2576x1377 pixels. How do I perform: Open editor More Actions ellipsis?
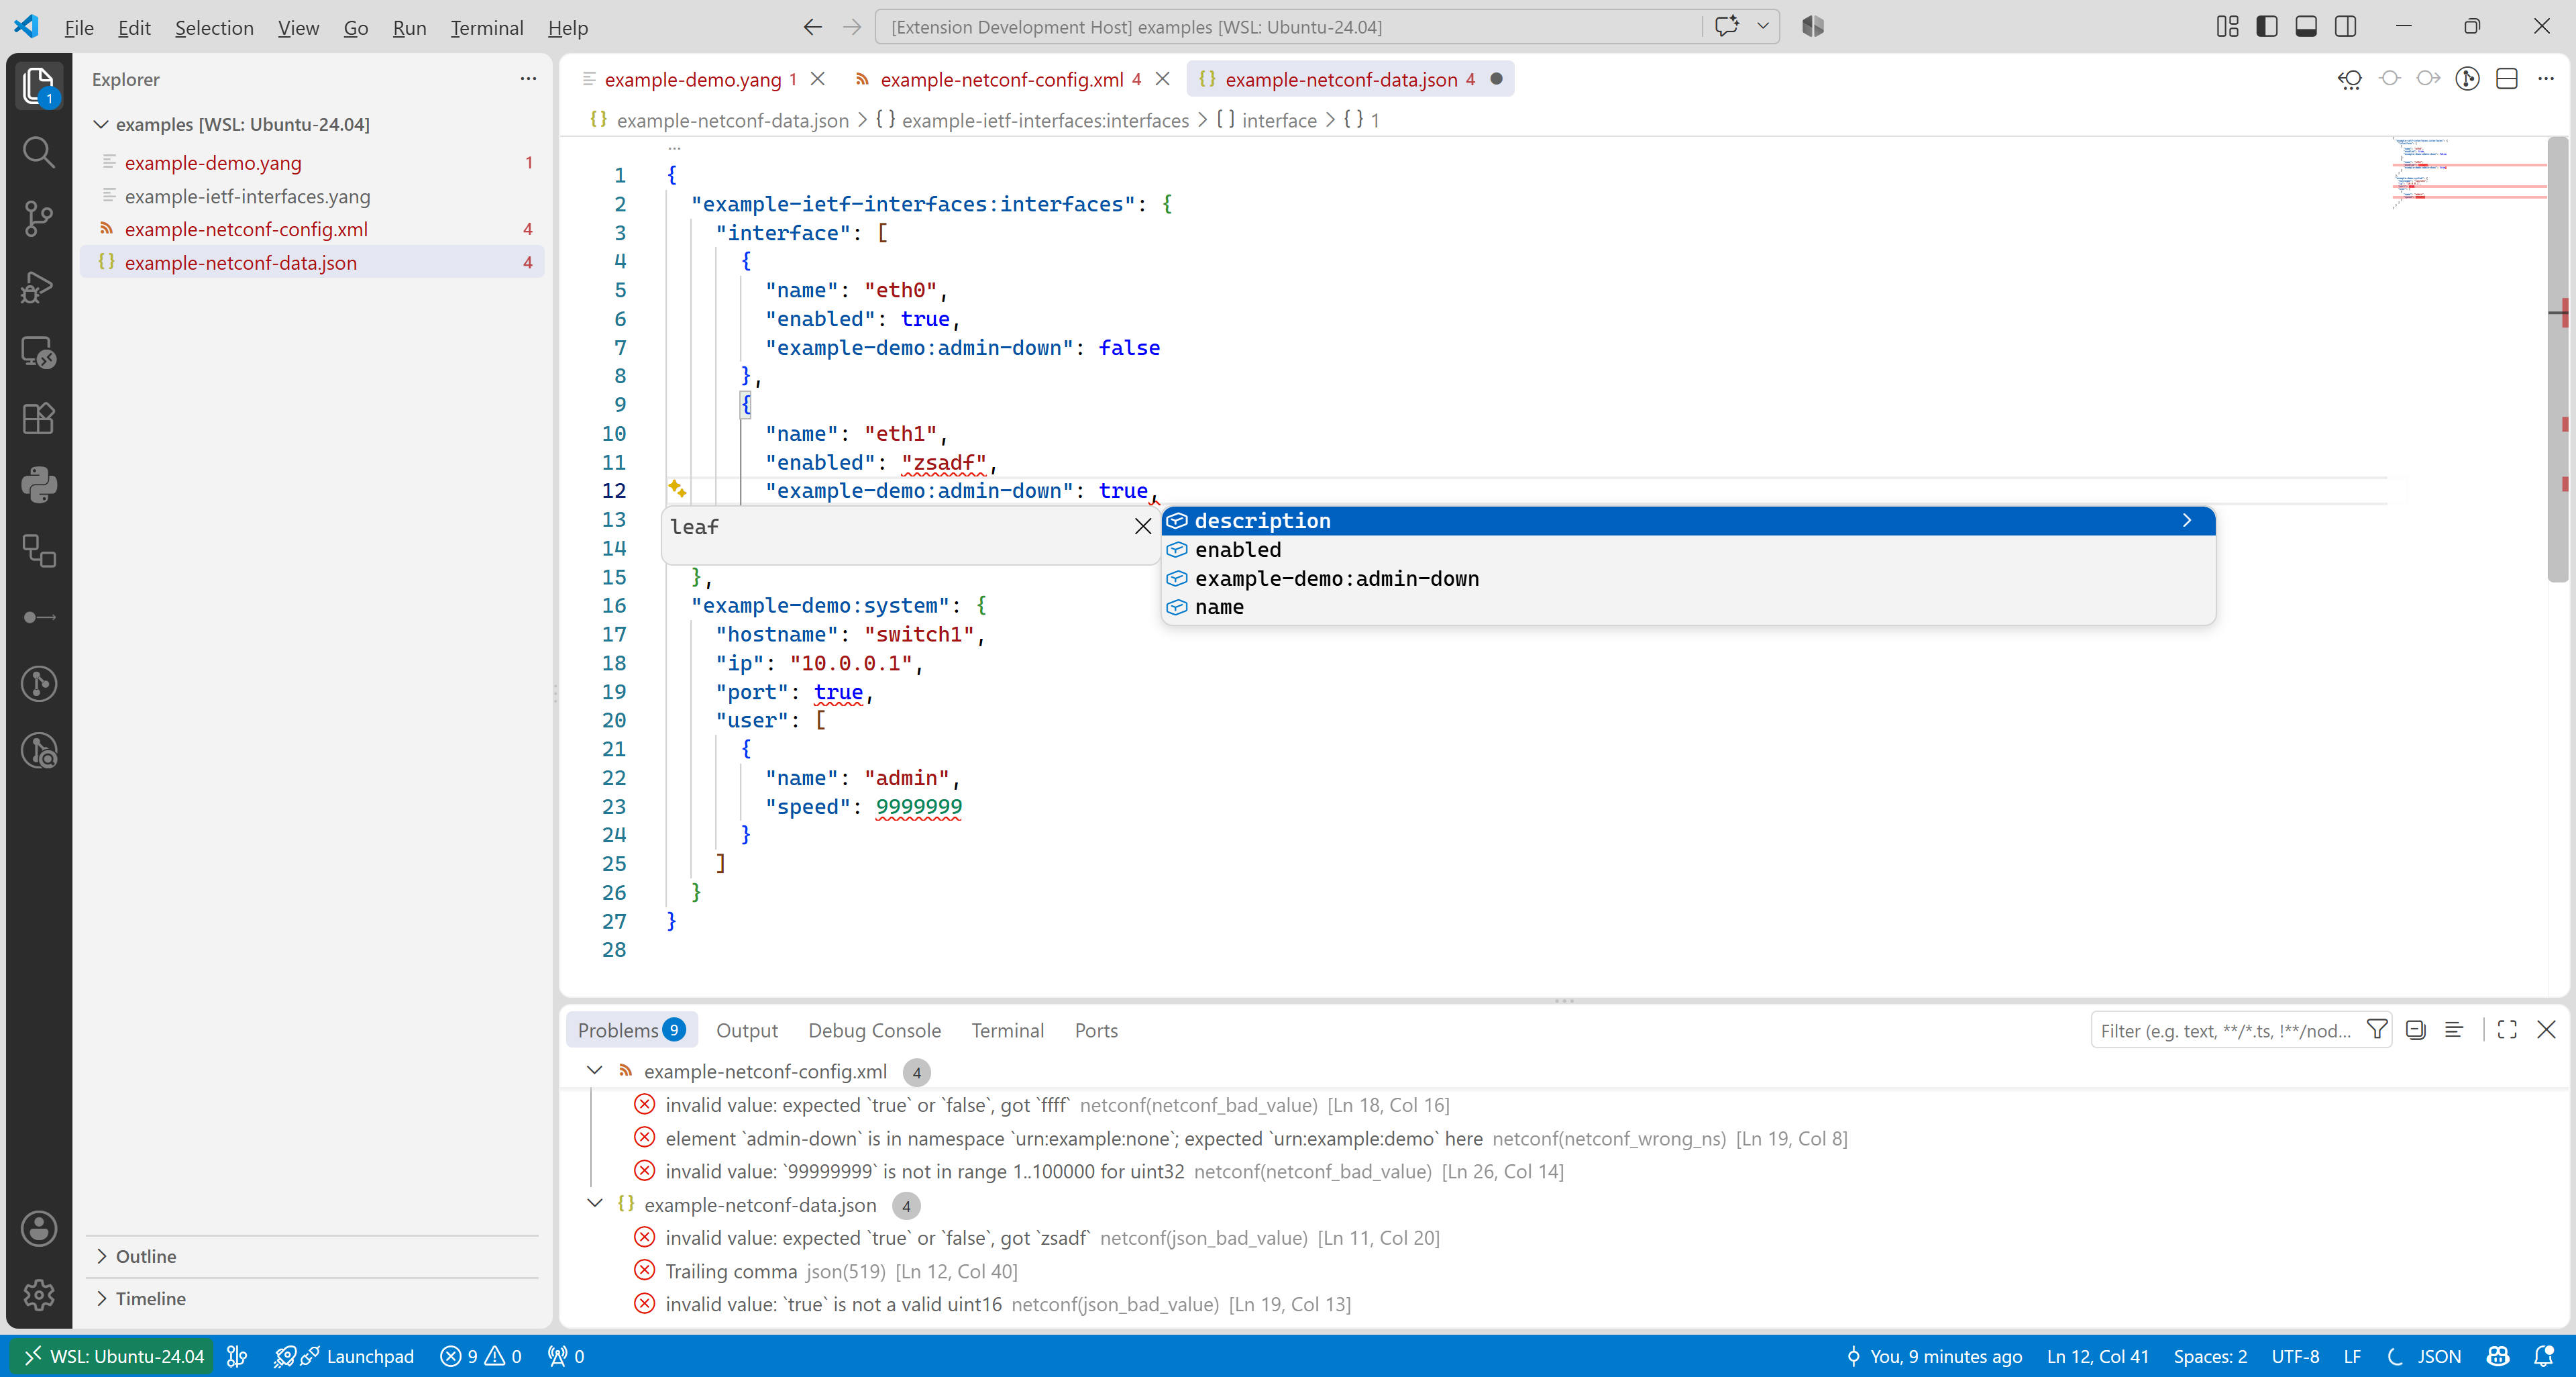[2545, 79]
